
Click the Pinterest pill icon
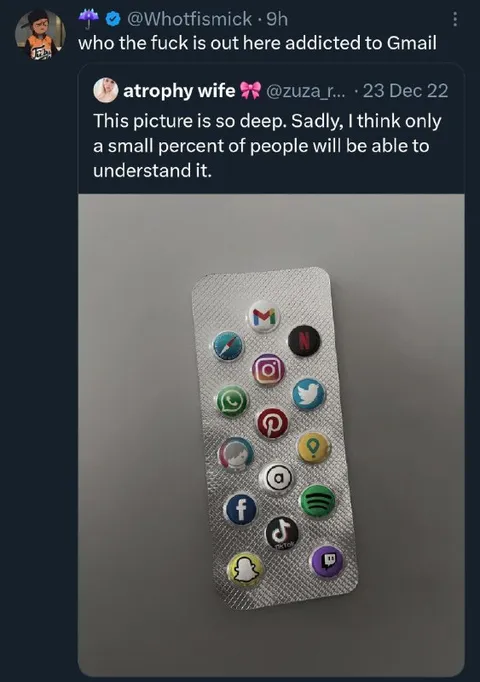click(272, 424)
